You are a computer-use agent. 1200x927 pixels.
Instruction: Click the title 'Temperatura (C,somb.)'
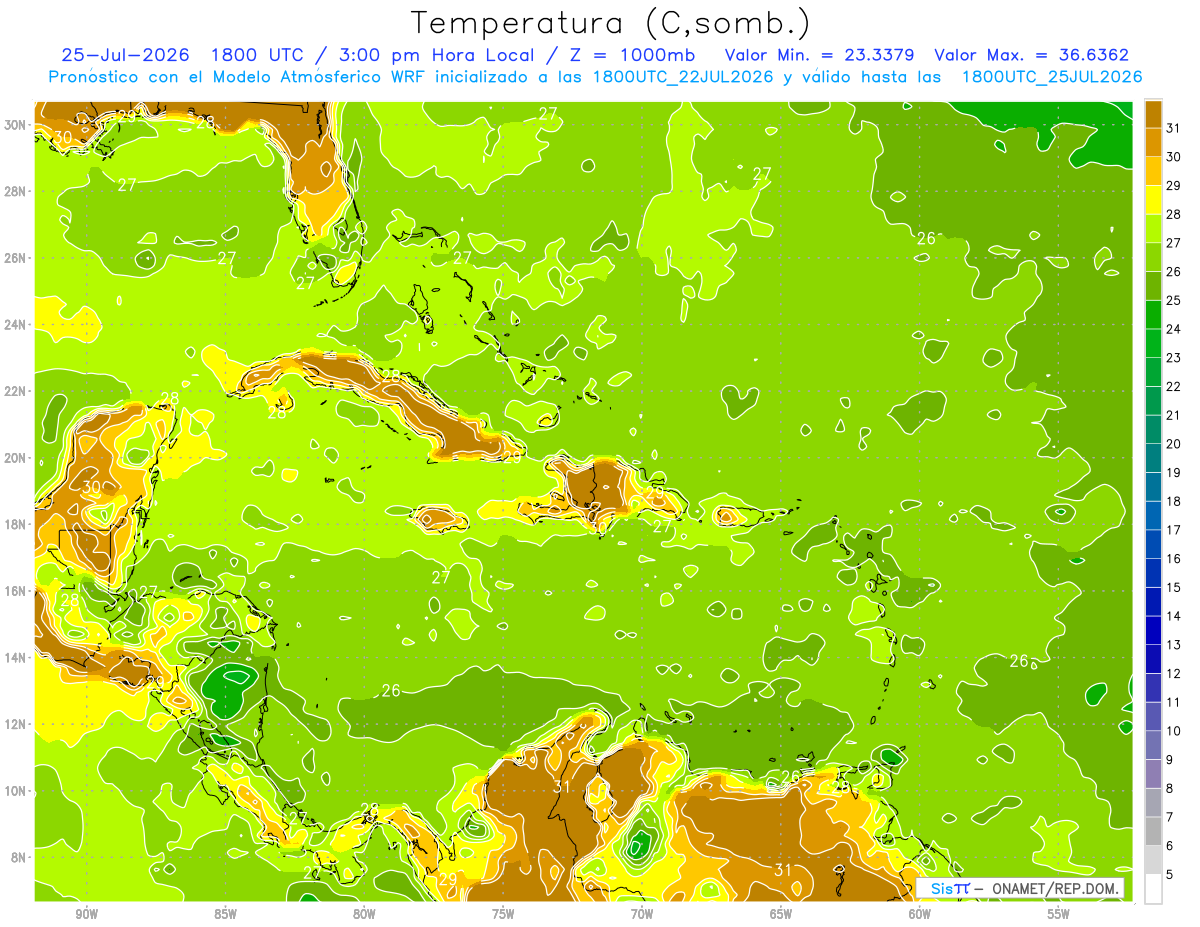[x=609, y=23]
